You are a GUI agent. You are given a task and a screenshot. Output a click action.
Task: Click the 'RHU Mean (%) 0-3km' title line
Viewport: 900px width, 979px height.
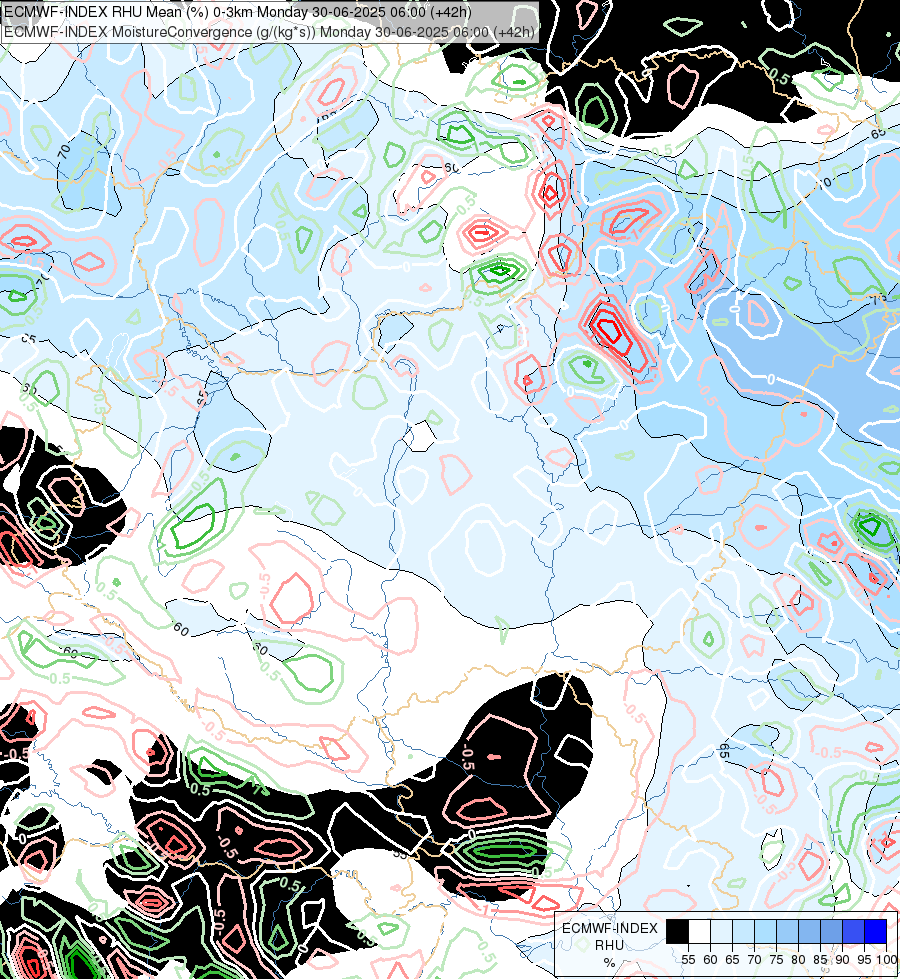238,12
